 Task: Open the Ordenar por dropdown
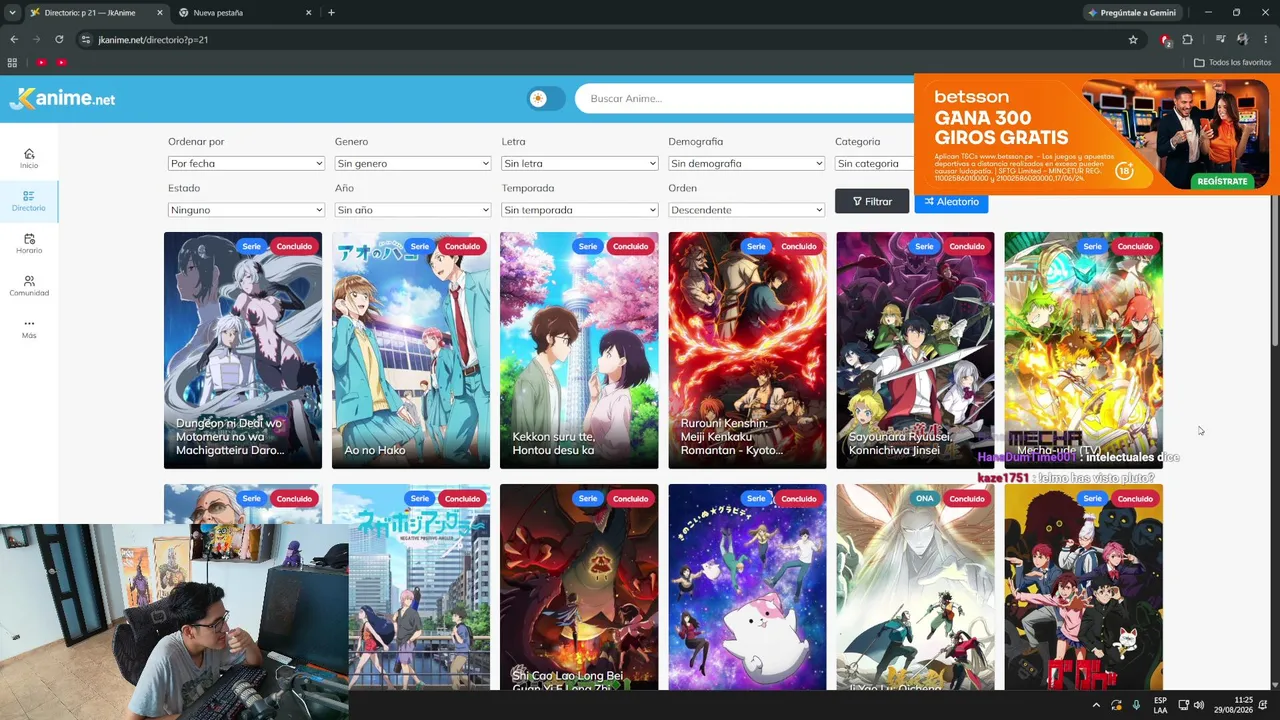click(x=246, y=163)
